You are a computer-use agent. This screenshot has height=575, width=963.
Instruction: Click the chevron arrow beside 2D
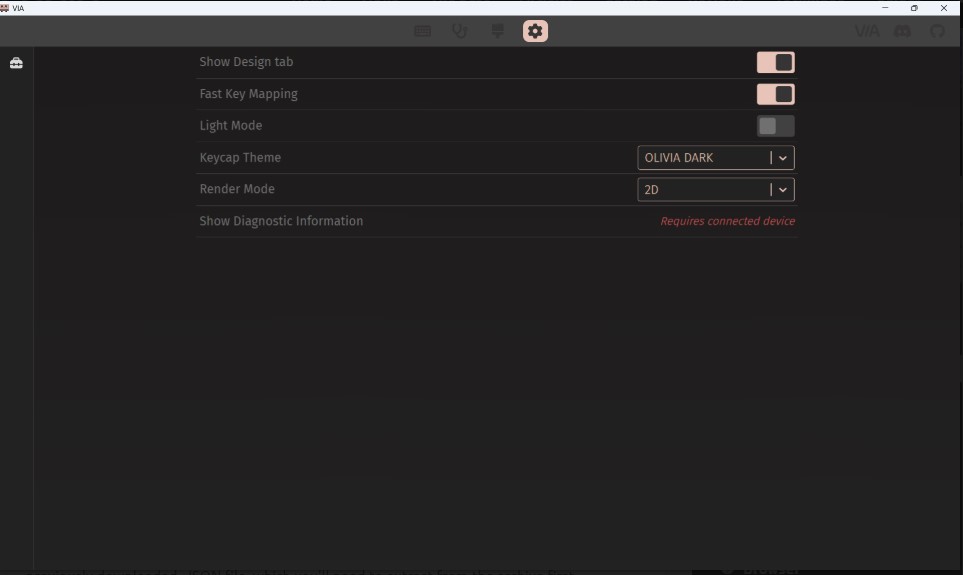tap(783, 189)
